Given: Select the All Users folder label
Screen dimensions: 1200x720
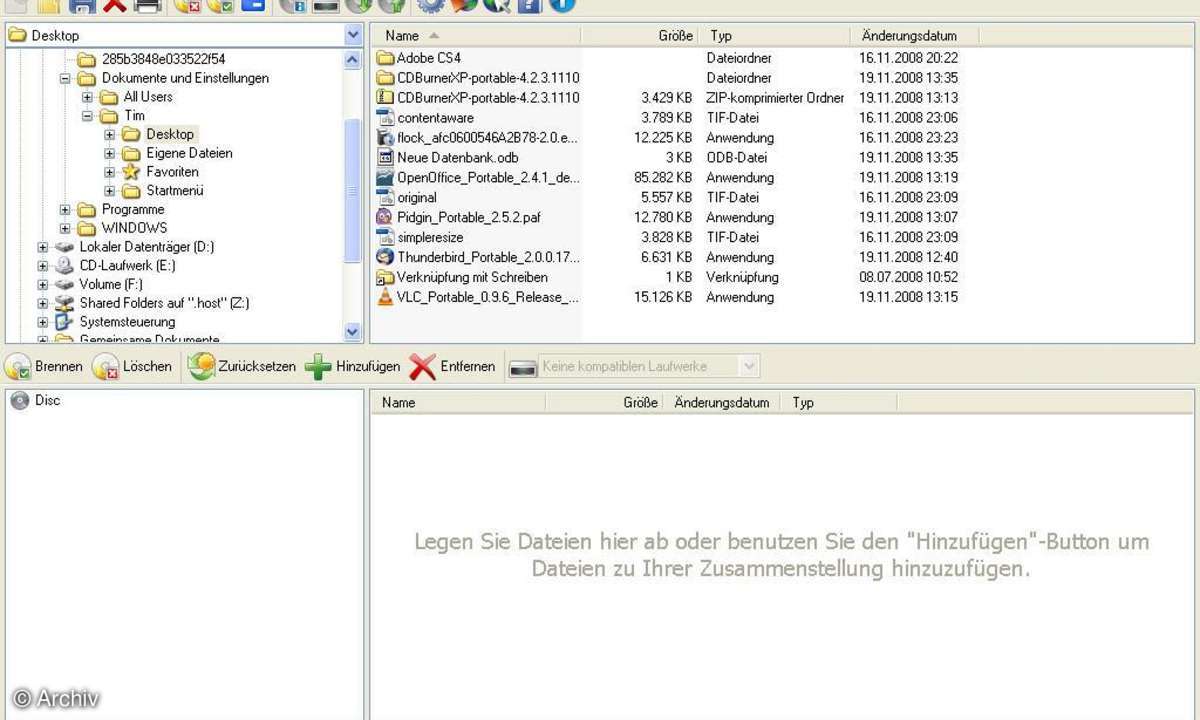Looking at the screenshot, I should pos(148,97).
